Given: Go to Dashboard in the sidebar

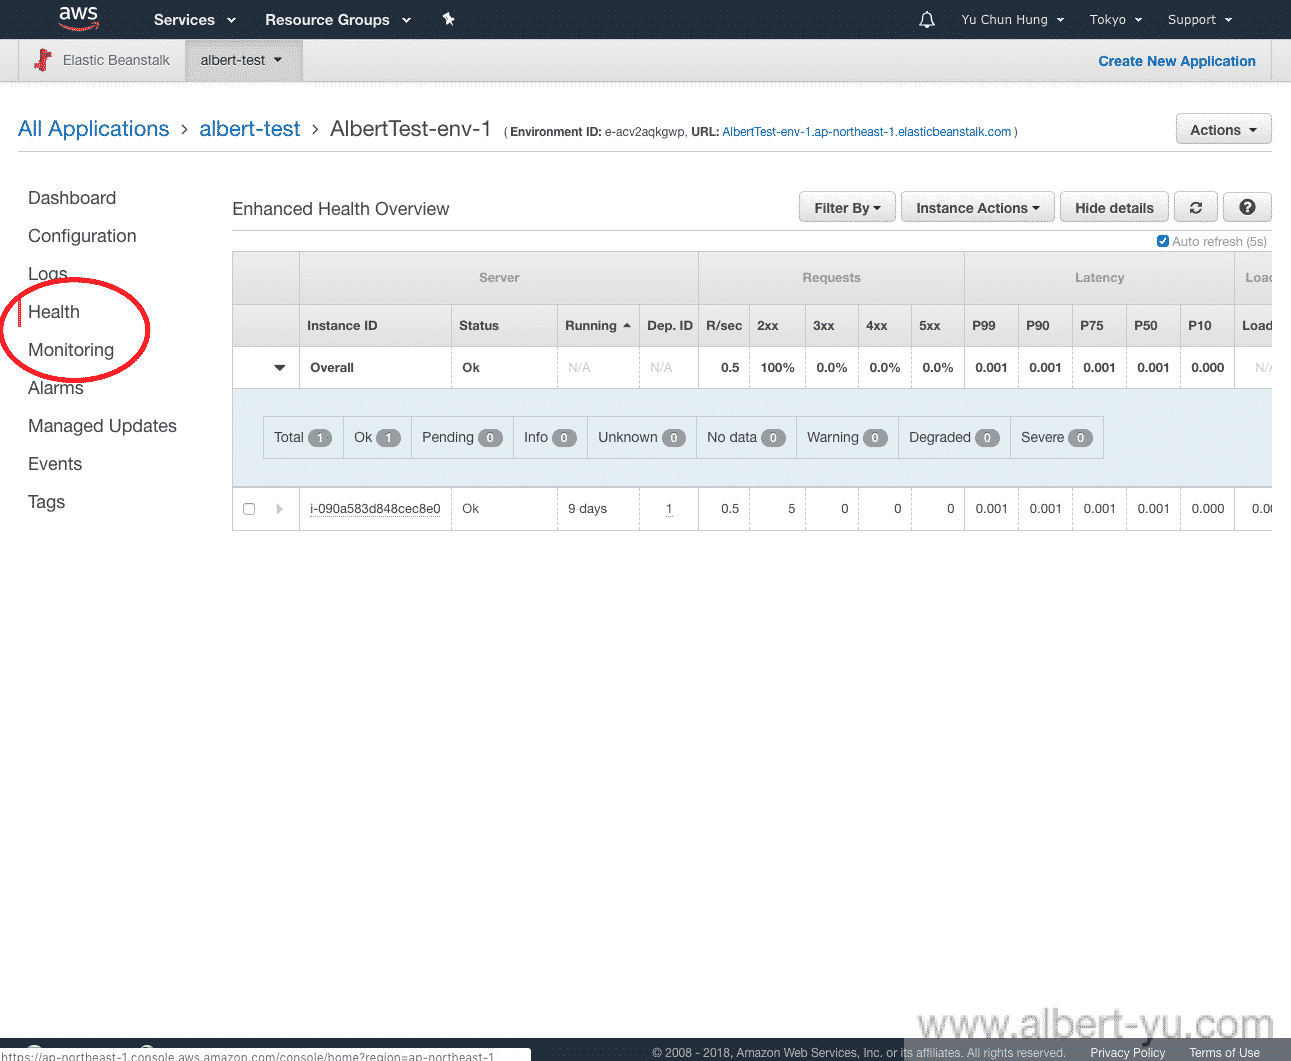Looking at the screenshot, I should coord(72,198).
